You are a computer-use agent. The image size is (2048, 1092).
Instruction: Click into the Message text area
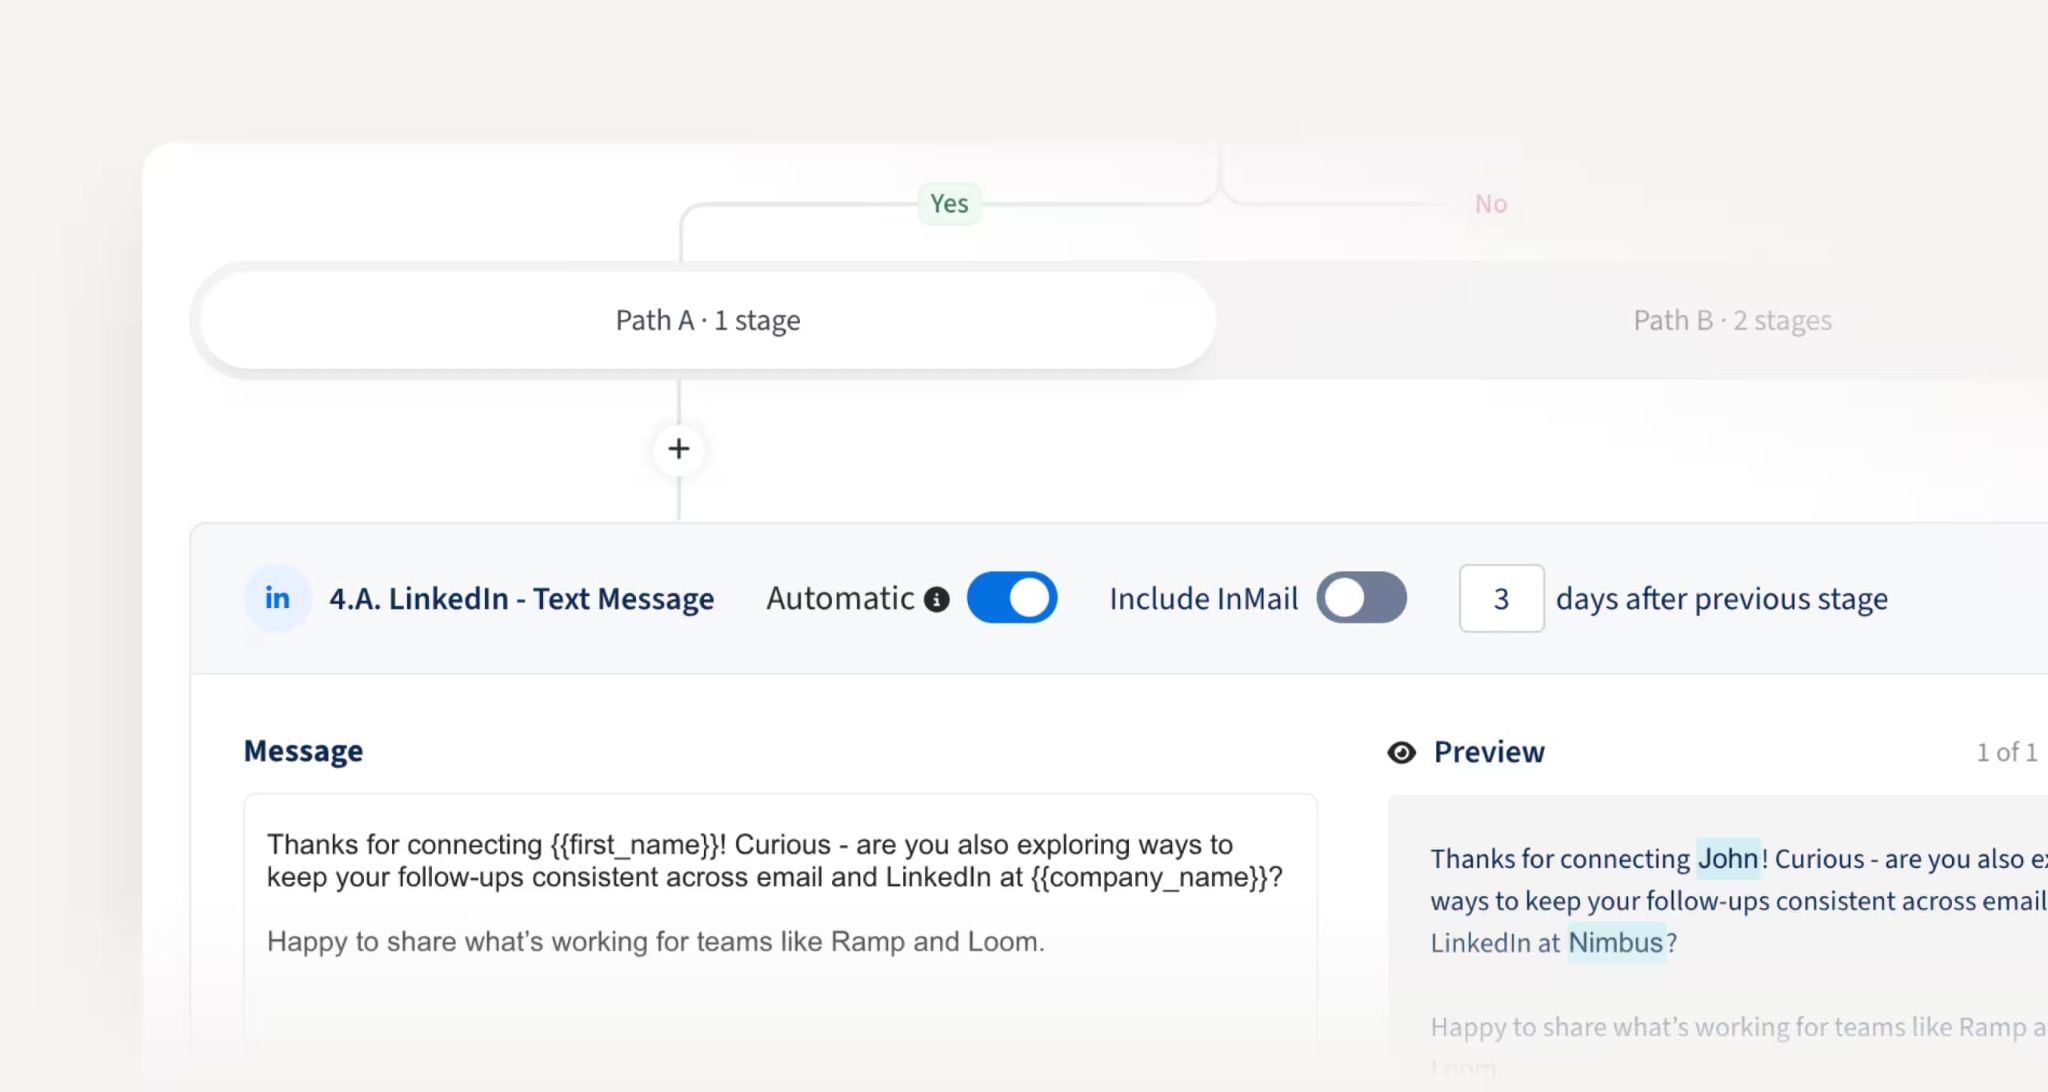click(780, 925)
